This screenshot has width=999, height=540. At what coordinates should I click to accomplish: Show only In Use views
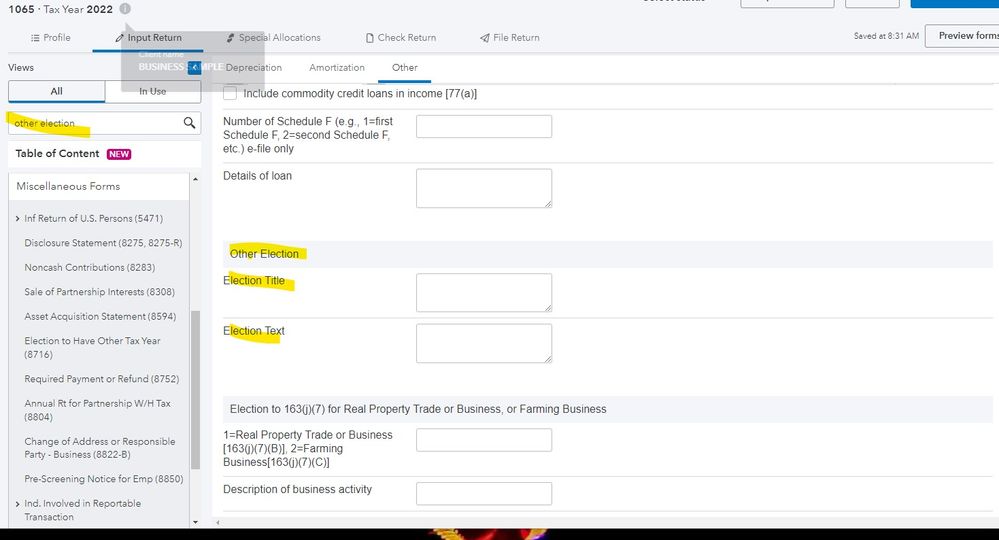pos(152,91)
